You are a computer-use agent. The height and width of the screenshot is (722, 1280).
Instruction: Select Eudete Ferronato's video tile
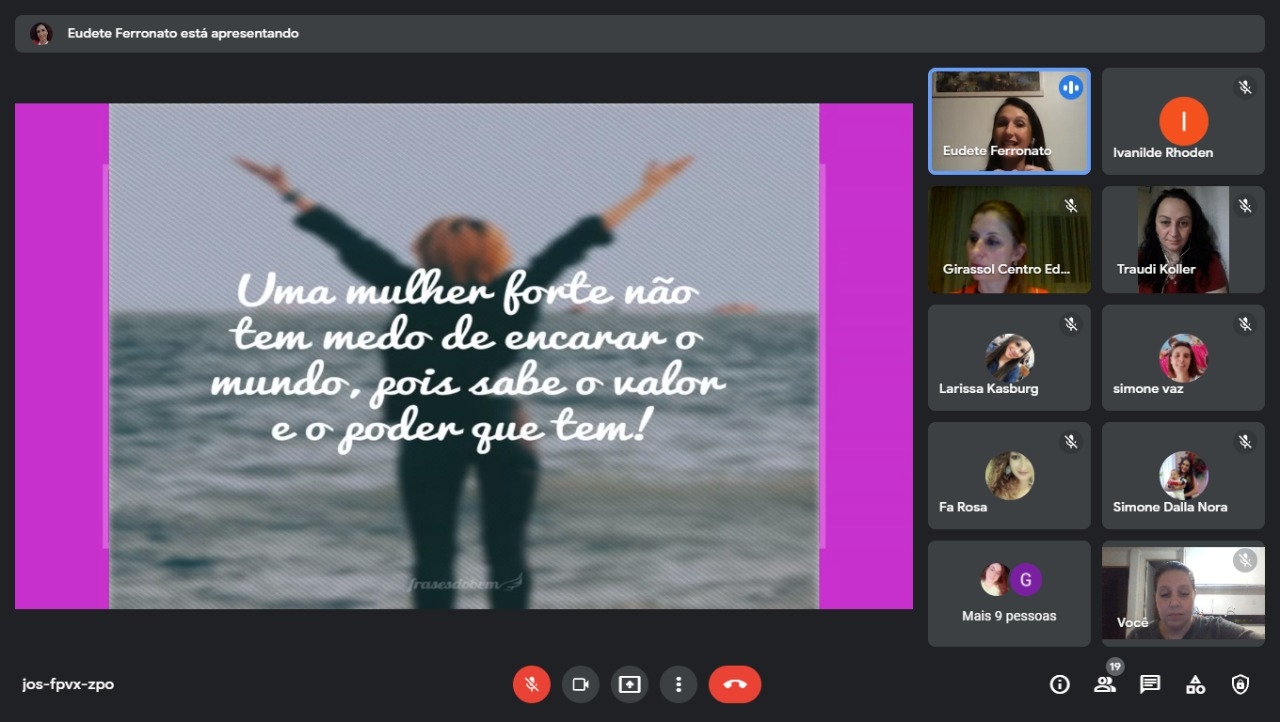1009,121
